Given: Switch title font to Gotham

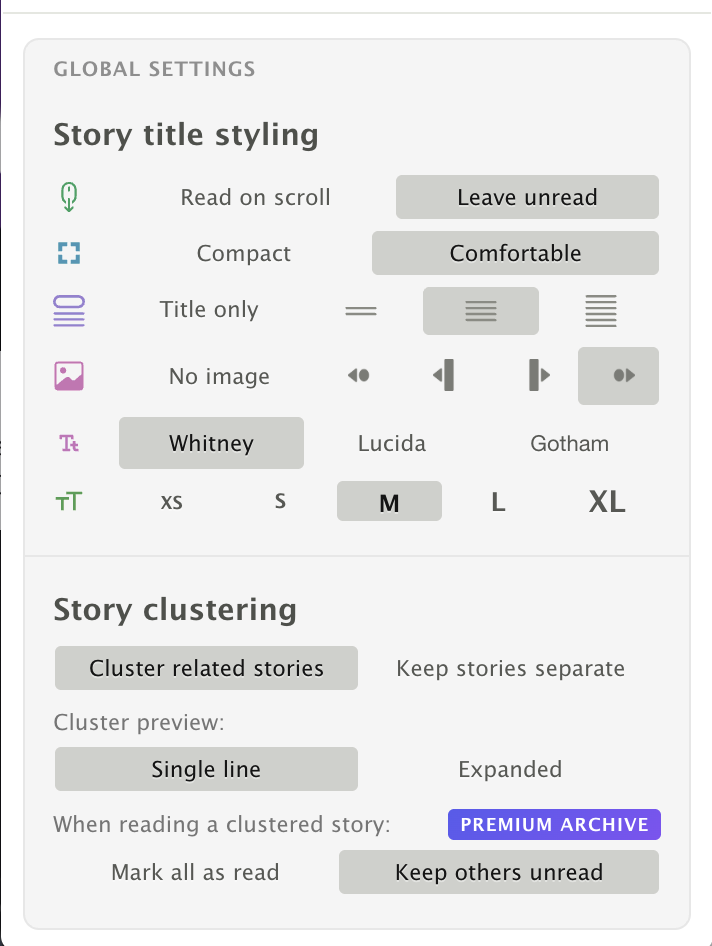Looking at the screenshot, I should (569, 443).
